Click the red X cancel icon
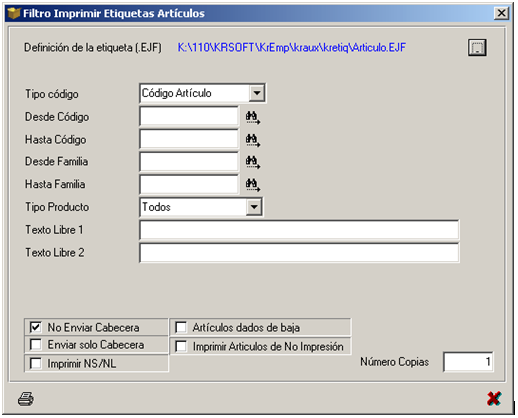518x418 pixels. [494, 398]
